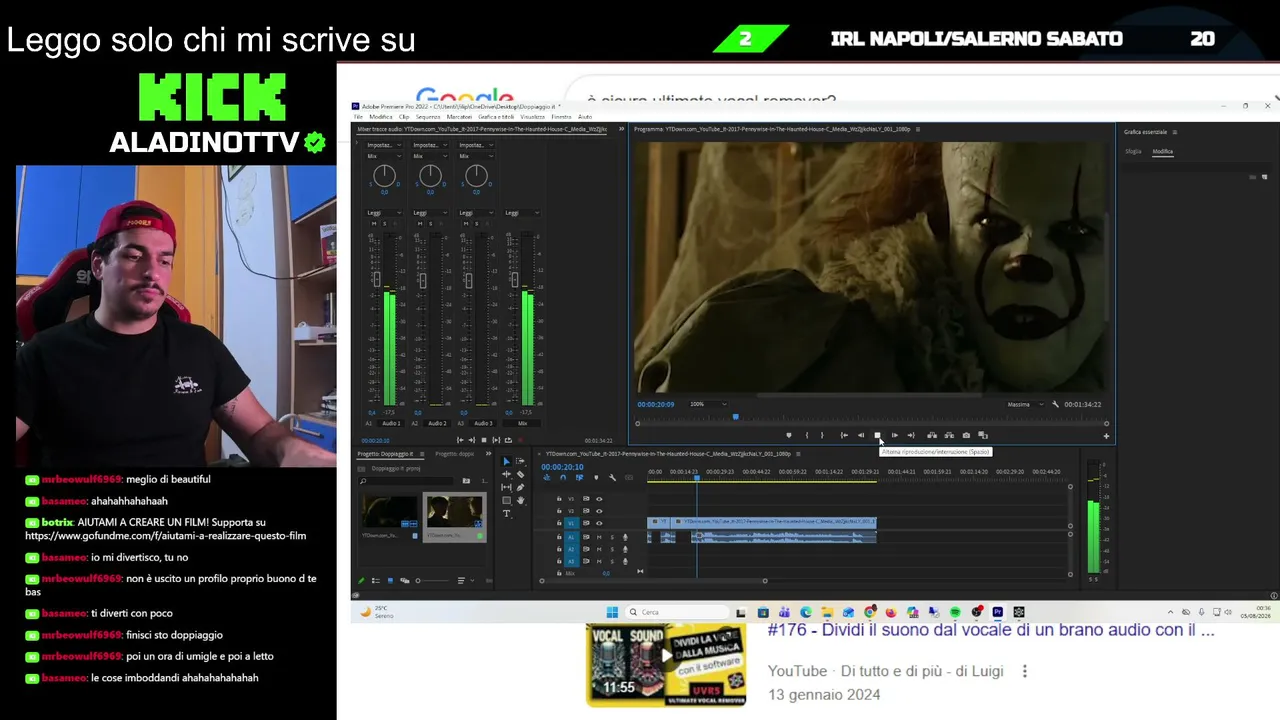
Task: Enable voice-over record on track A1
Action: coord(625,537)
